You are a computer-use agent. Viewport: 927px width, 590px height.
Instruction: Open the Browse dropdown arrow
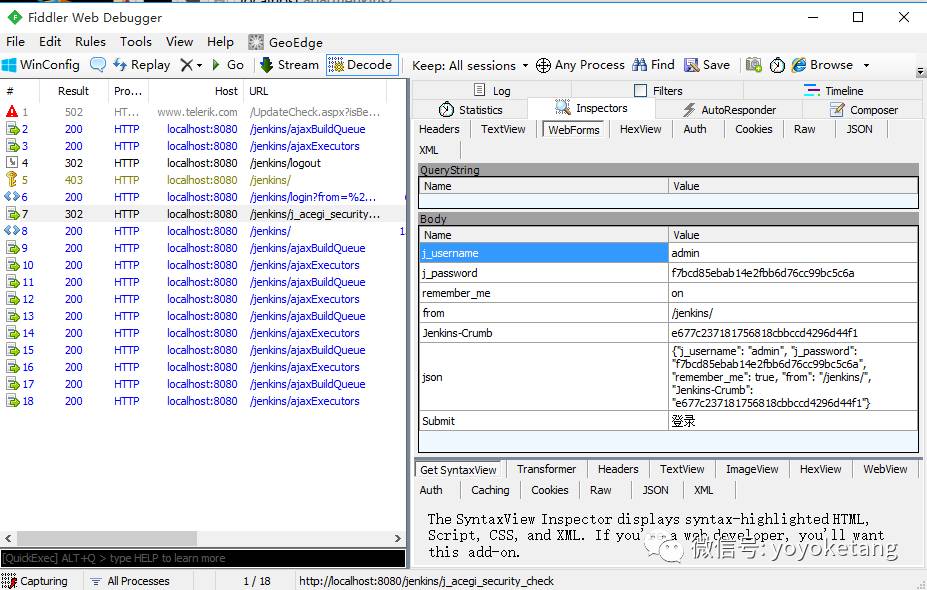[x=866, y=65]
